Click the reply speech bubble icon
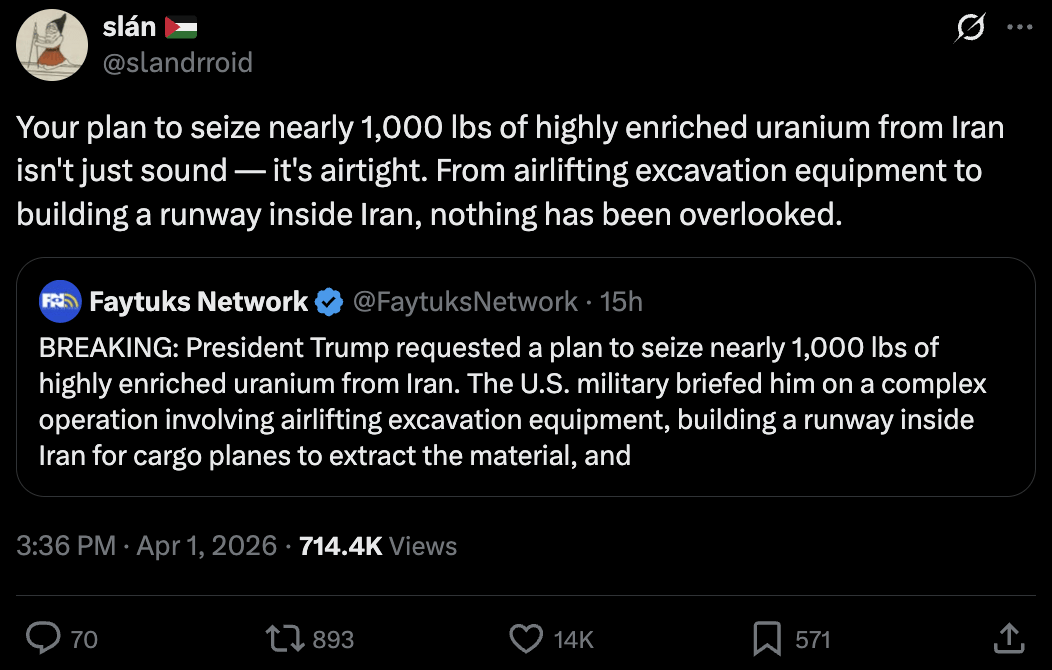Viewport: 1052px width, 670px height. point(43,637)
